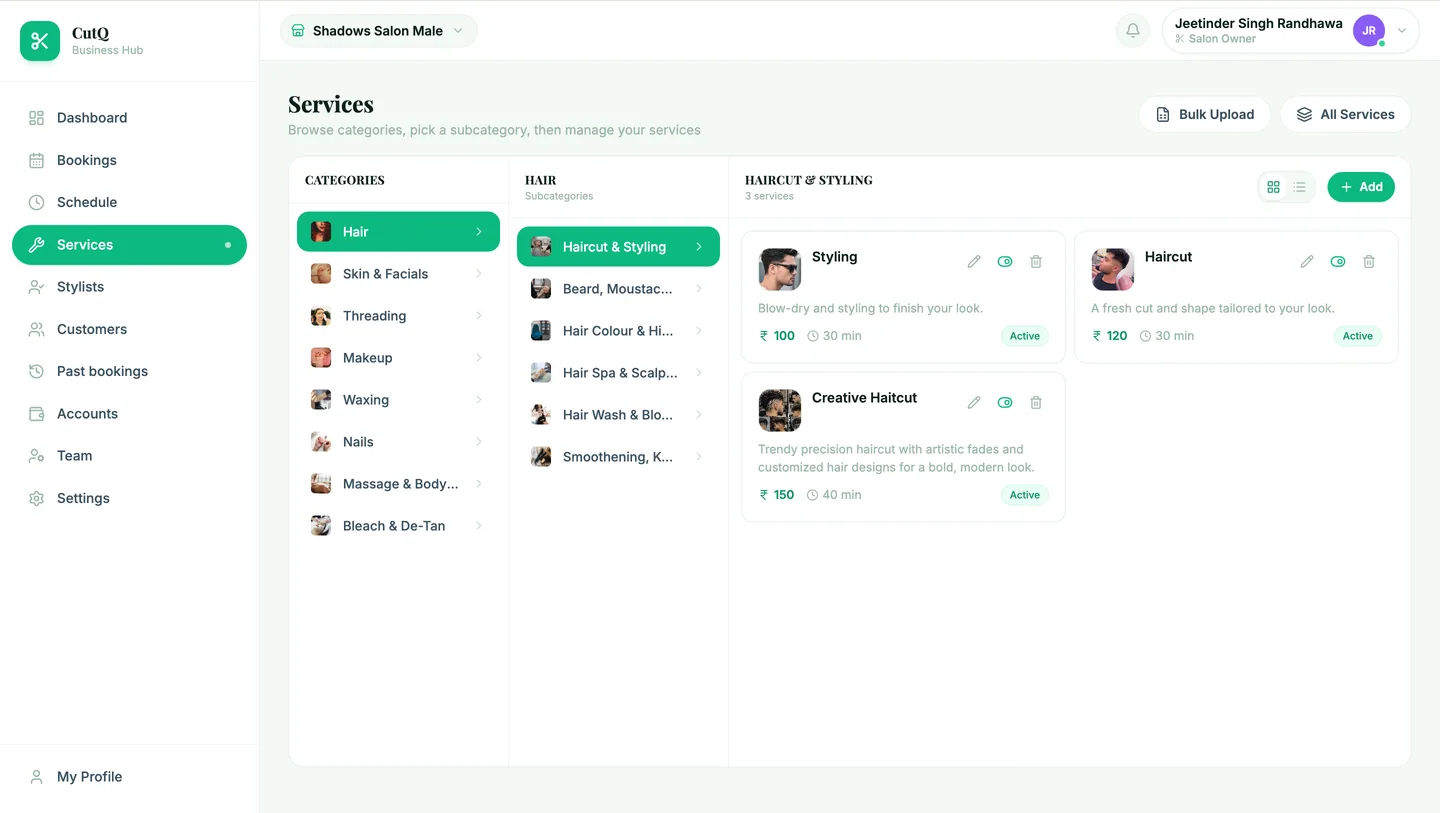
Task: Switch to list view icon
Action: 1299,187
